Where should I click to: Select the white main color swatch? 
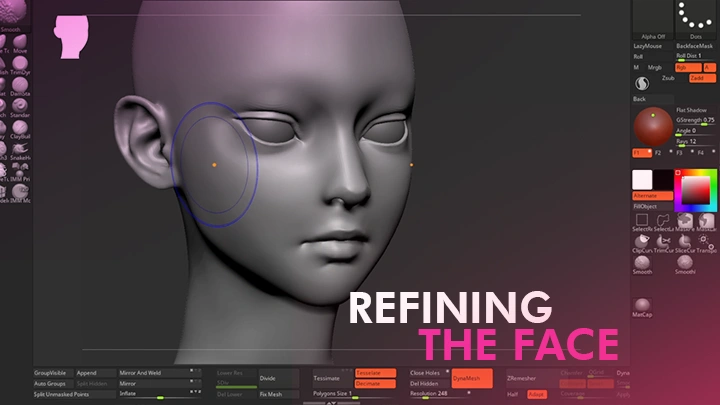[642, 180]
